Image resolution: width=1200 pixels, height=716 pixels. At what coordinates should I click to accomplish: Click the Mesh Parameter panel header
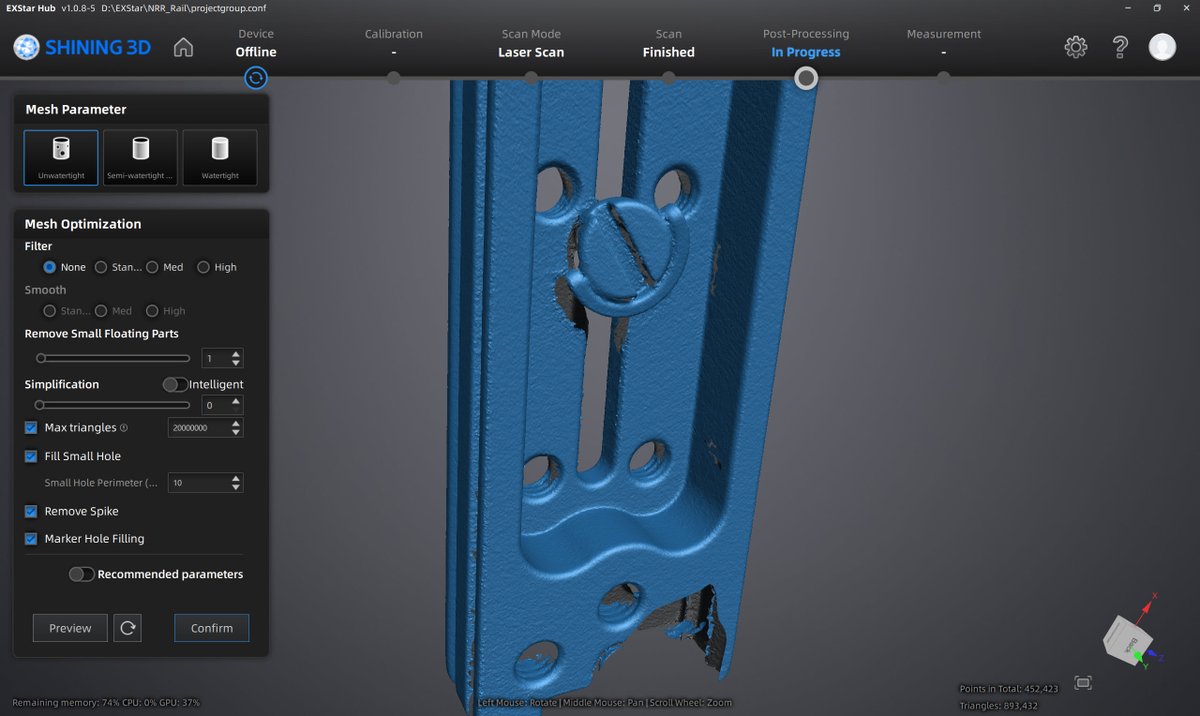[x=140, y=109]
